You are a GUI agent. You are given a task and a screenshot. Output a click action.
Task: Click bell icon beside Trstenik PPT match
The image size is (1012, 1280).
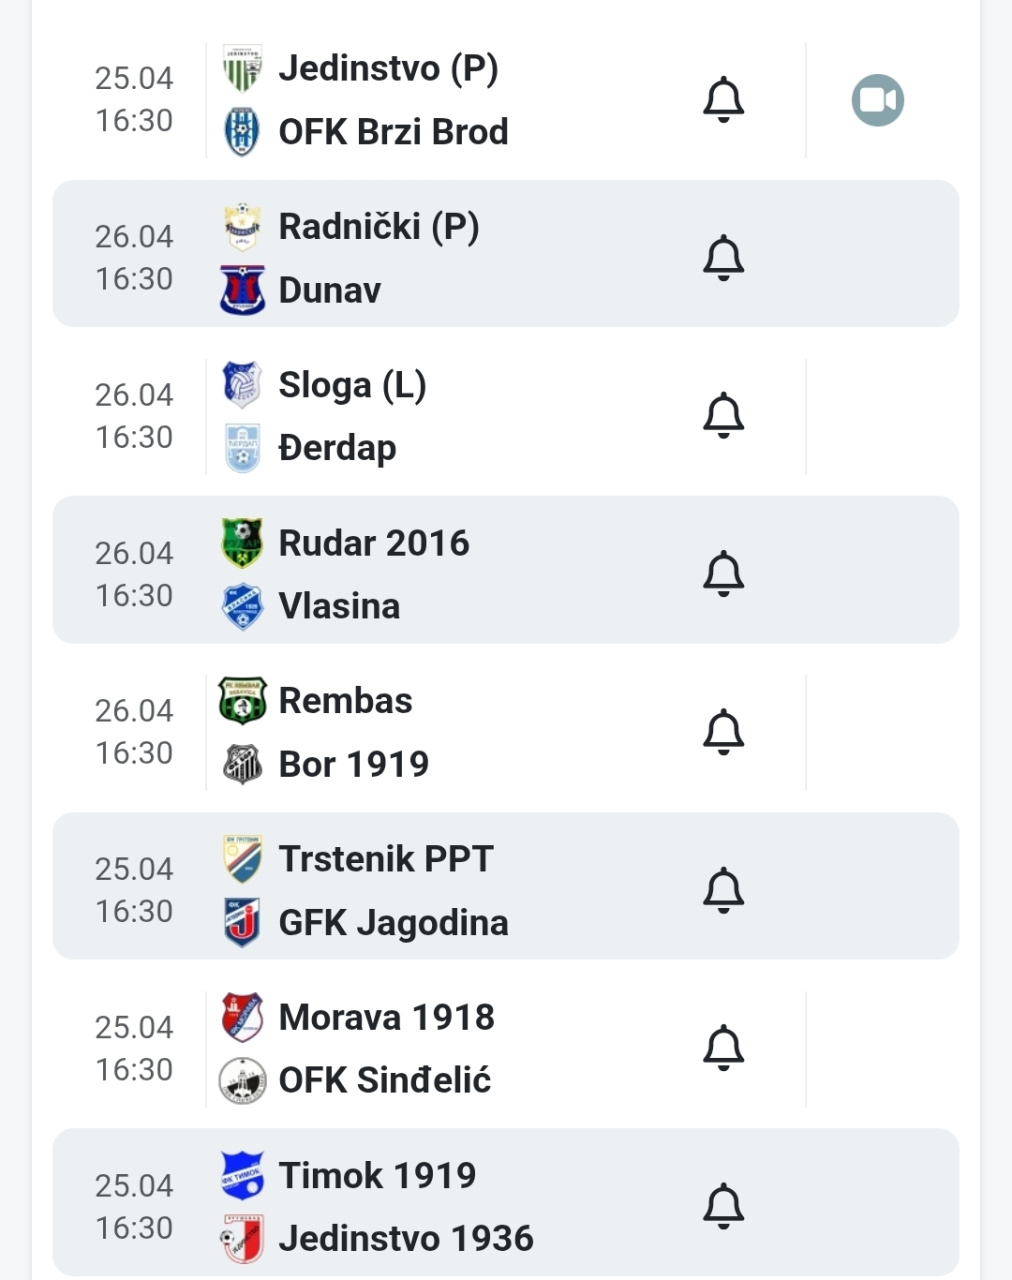pyautogui.click(x=723, y=890)
